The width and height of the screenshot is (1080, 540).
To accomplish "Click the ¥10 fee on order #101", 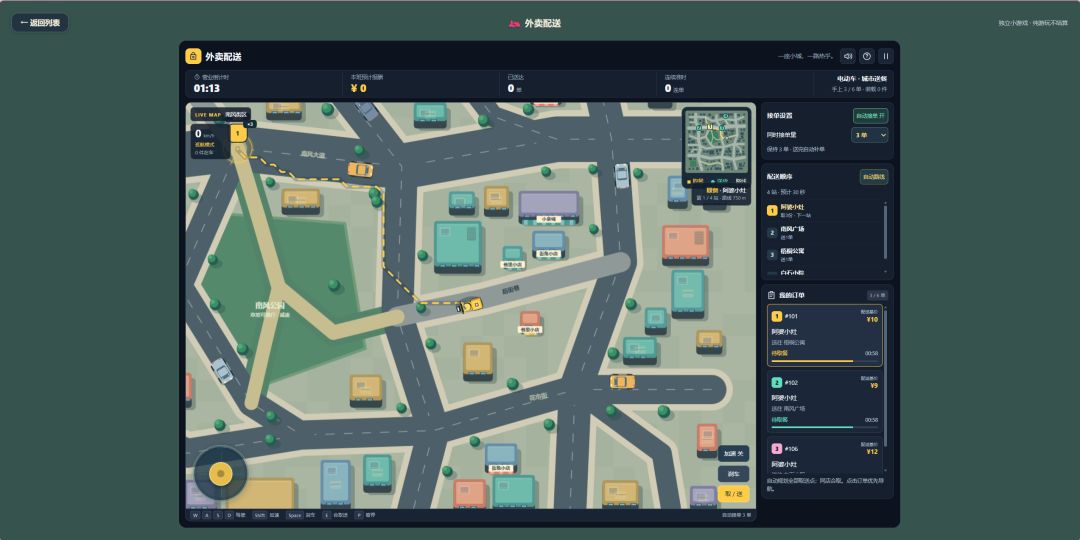I will (x=872, y=320).
